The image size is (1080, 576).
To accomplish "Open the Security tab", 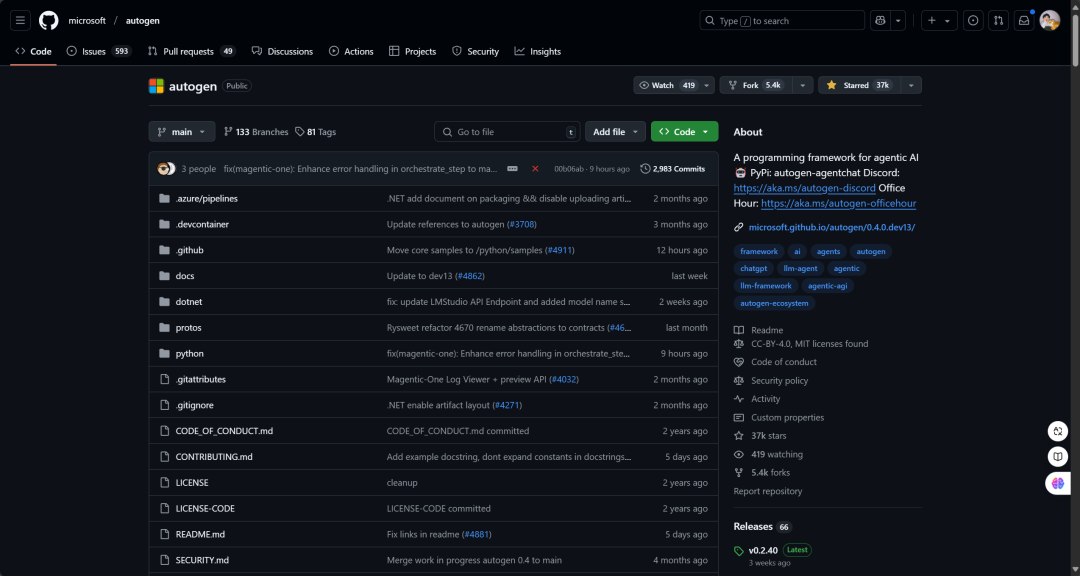I will coord(475,52).
